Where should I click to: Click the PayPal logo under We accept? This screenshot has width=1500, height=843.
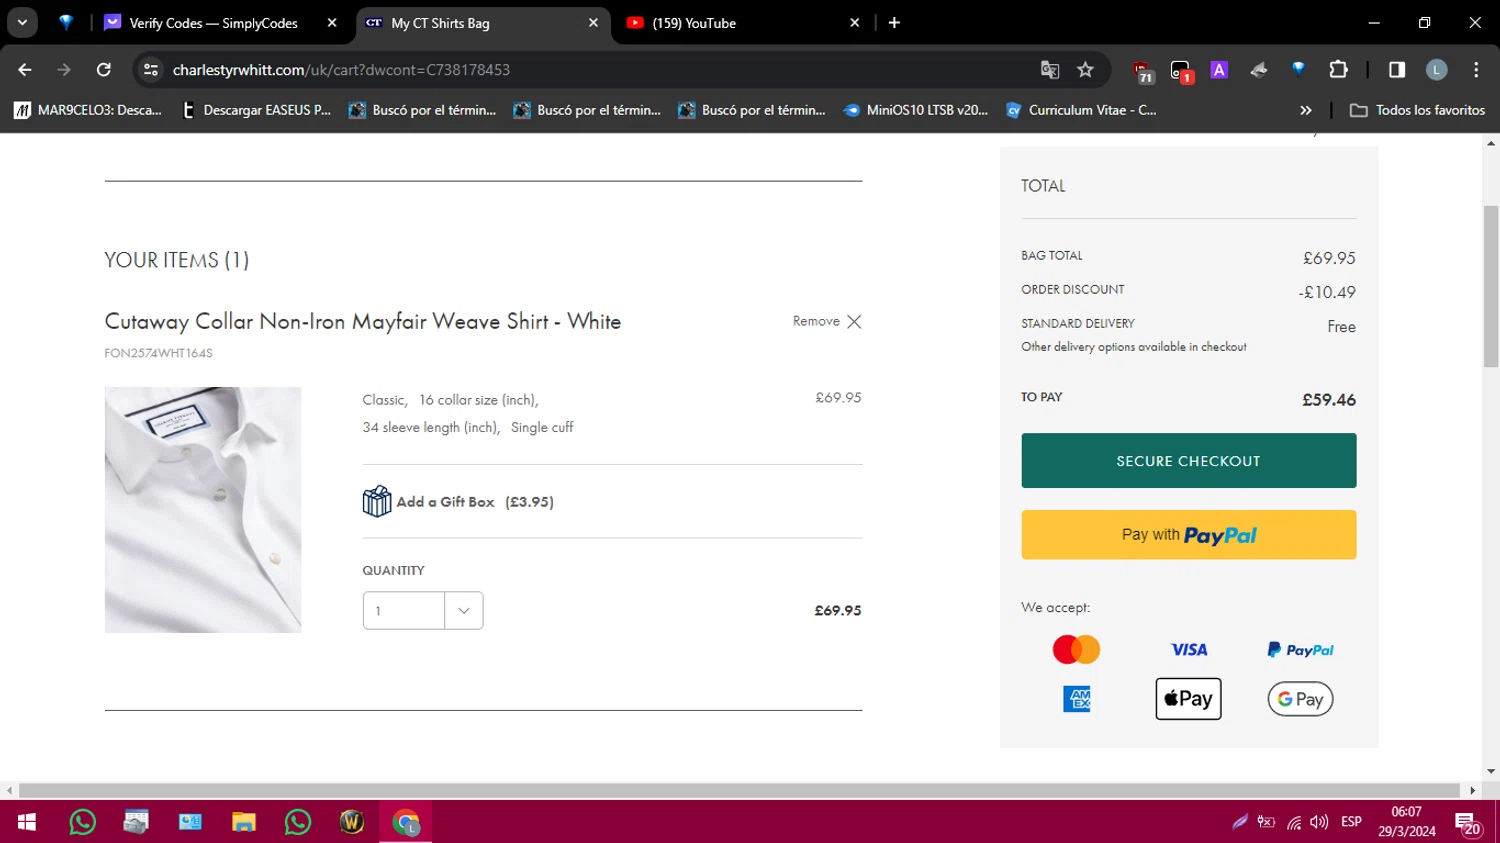[x=1300, y=650]
